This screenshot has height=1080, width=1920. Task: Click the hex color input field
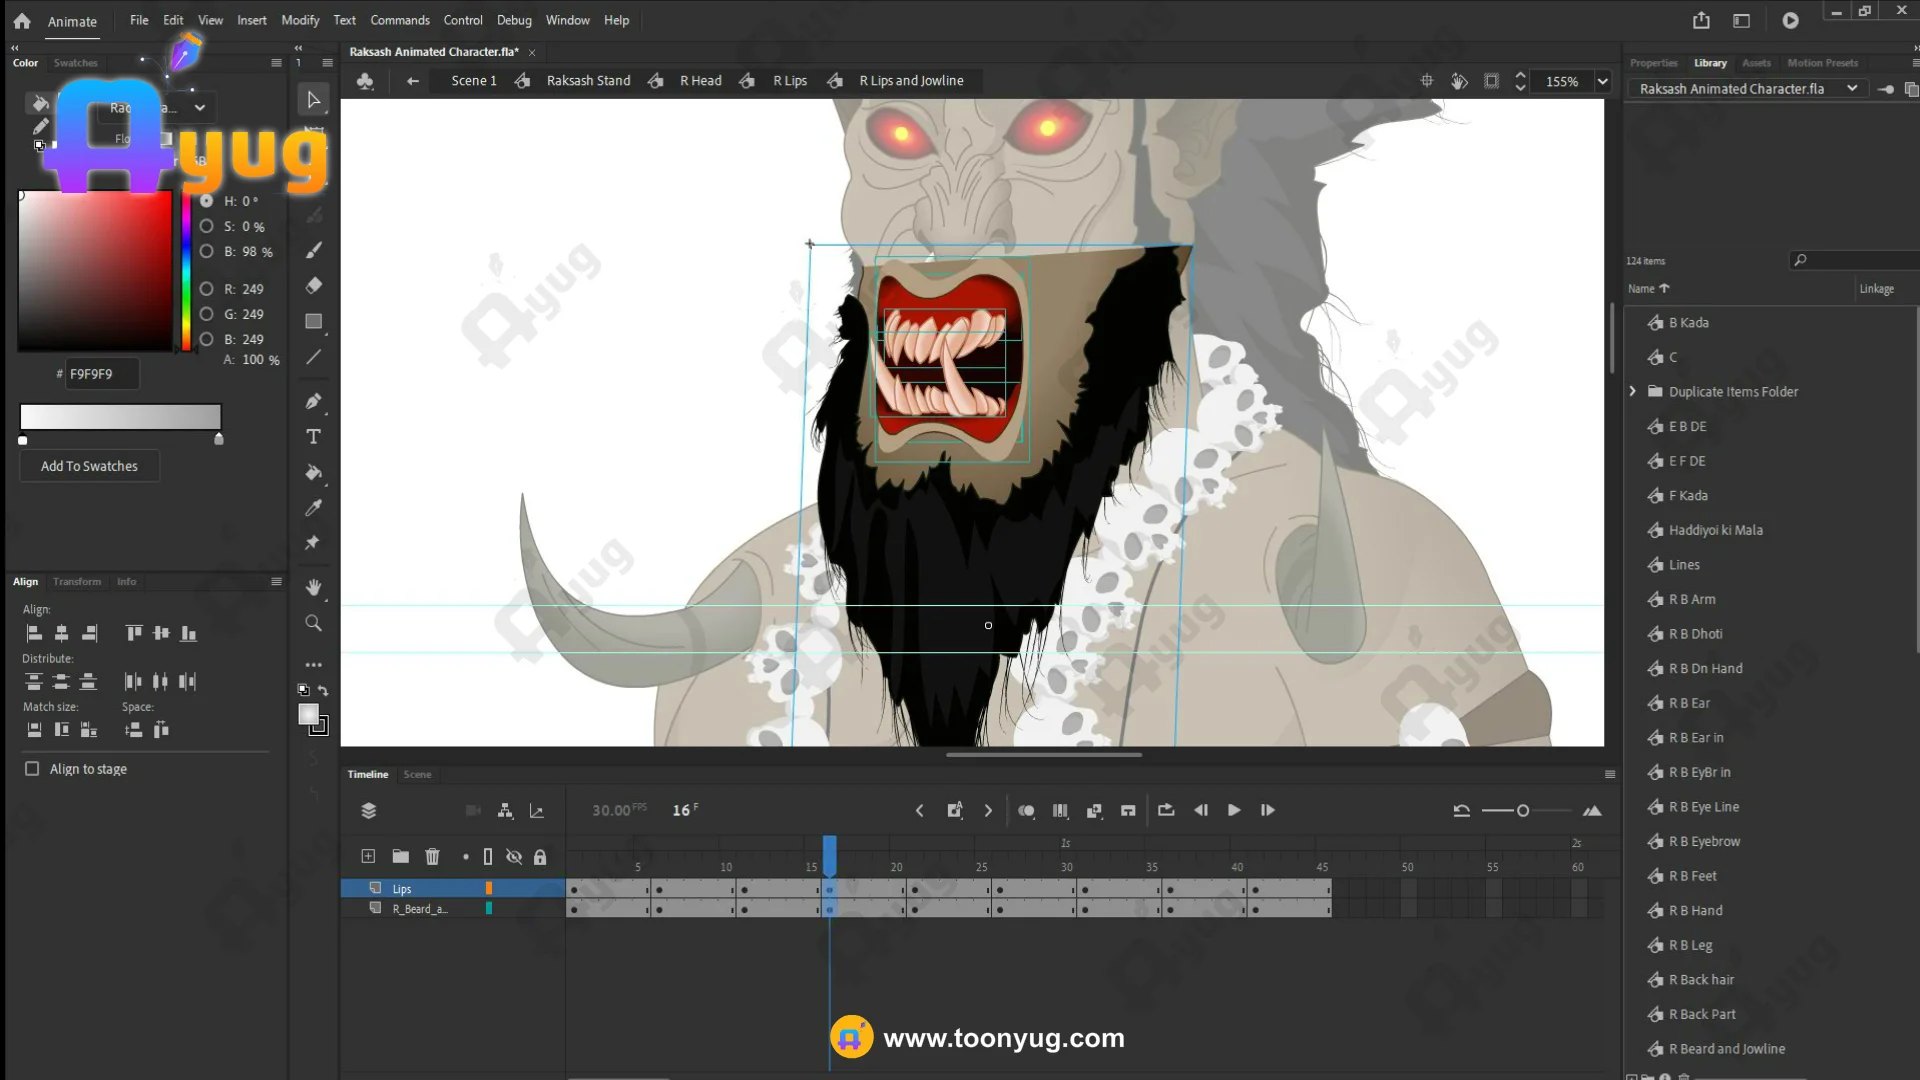point(101,374)
